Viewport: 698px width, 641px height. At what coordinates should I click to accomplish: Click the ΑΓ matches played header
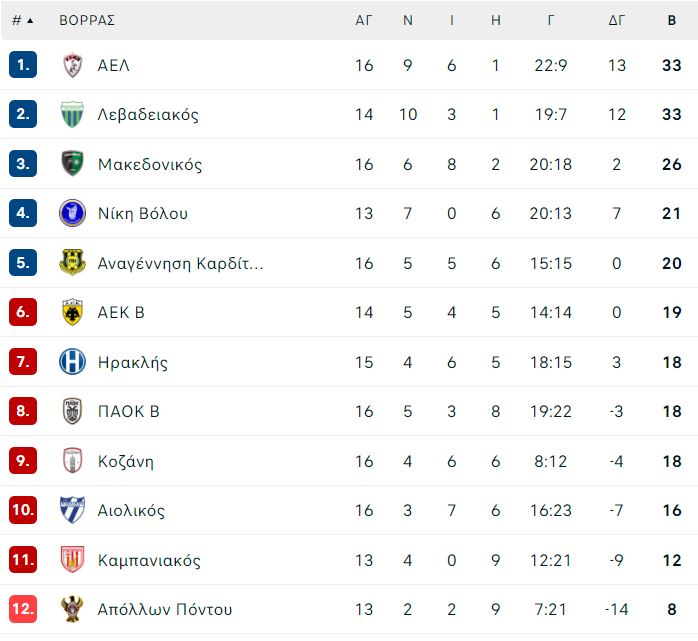[x=363, y=20]
